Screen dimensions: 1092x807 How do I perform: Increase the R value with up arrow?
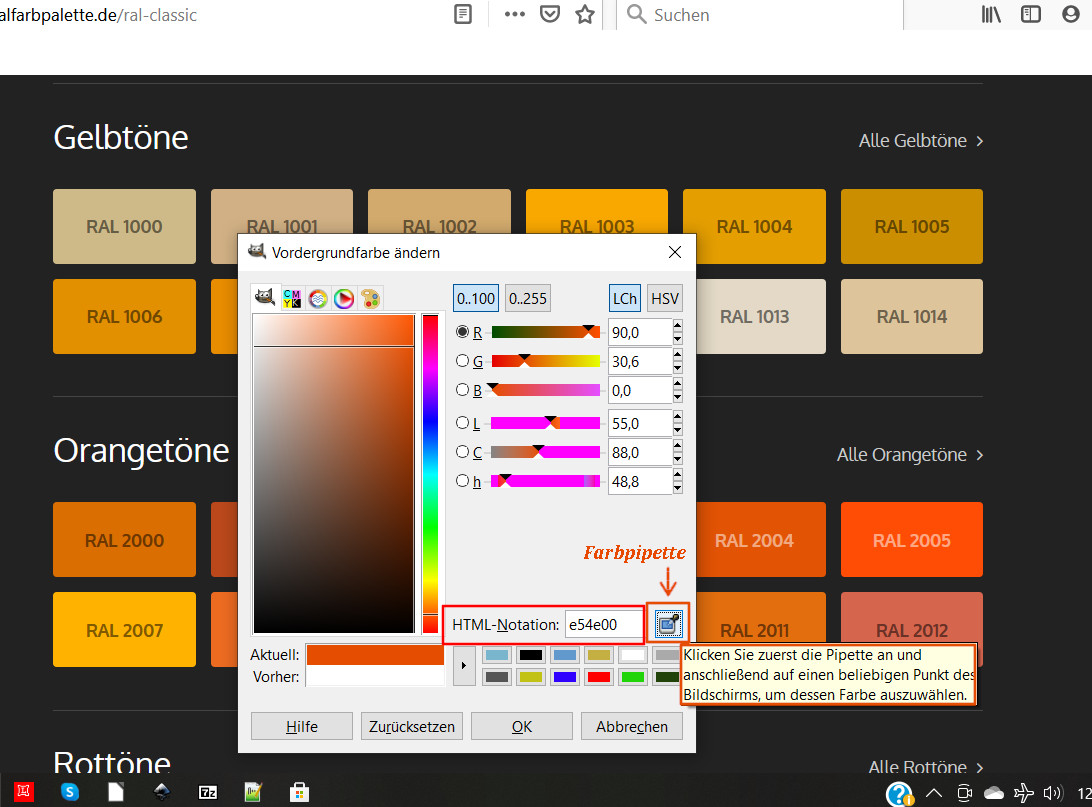coord(678,325)
